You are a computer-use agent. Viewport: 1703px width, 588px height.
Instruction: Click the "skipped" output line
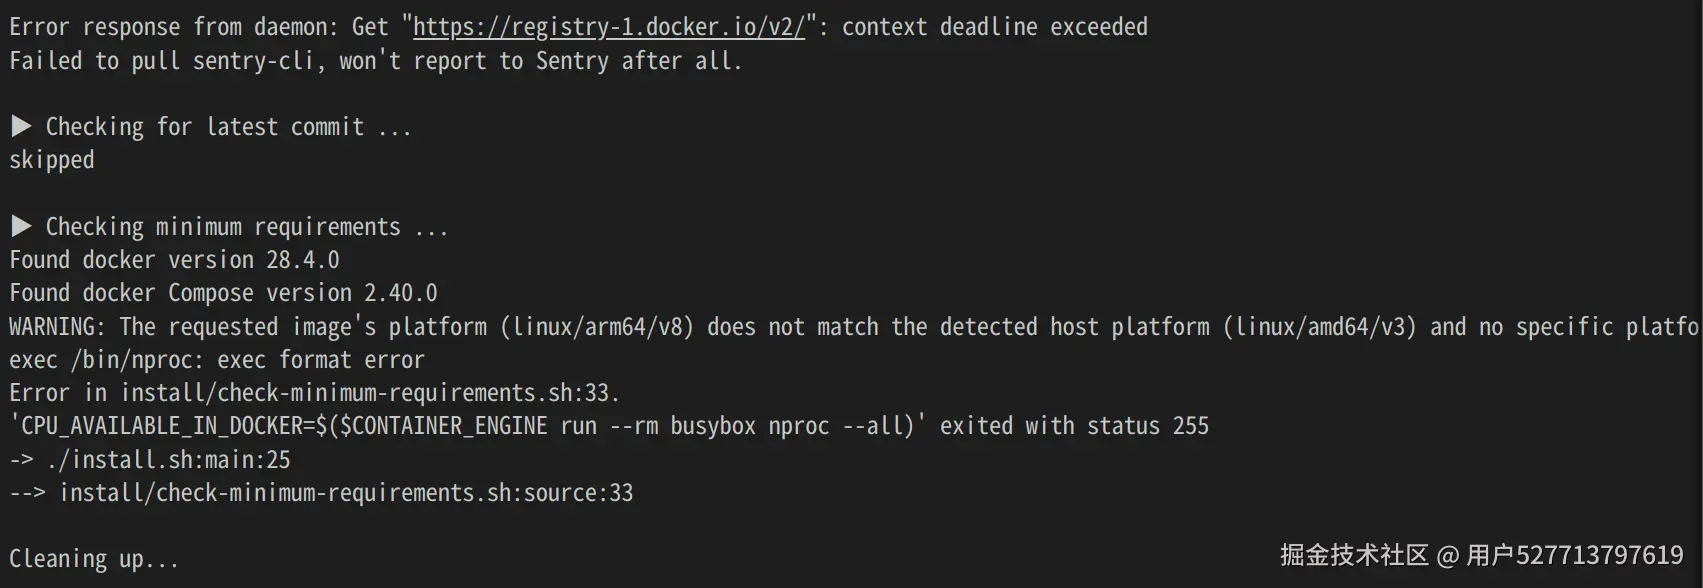tap(52, 160)
